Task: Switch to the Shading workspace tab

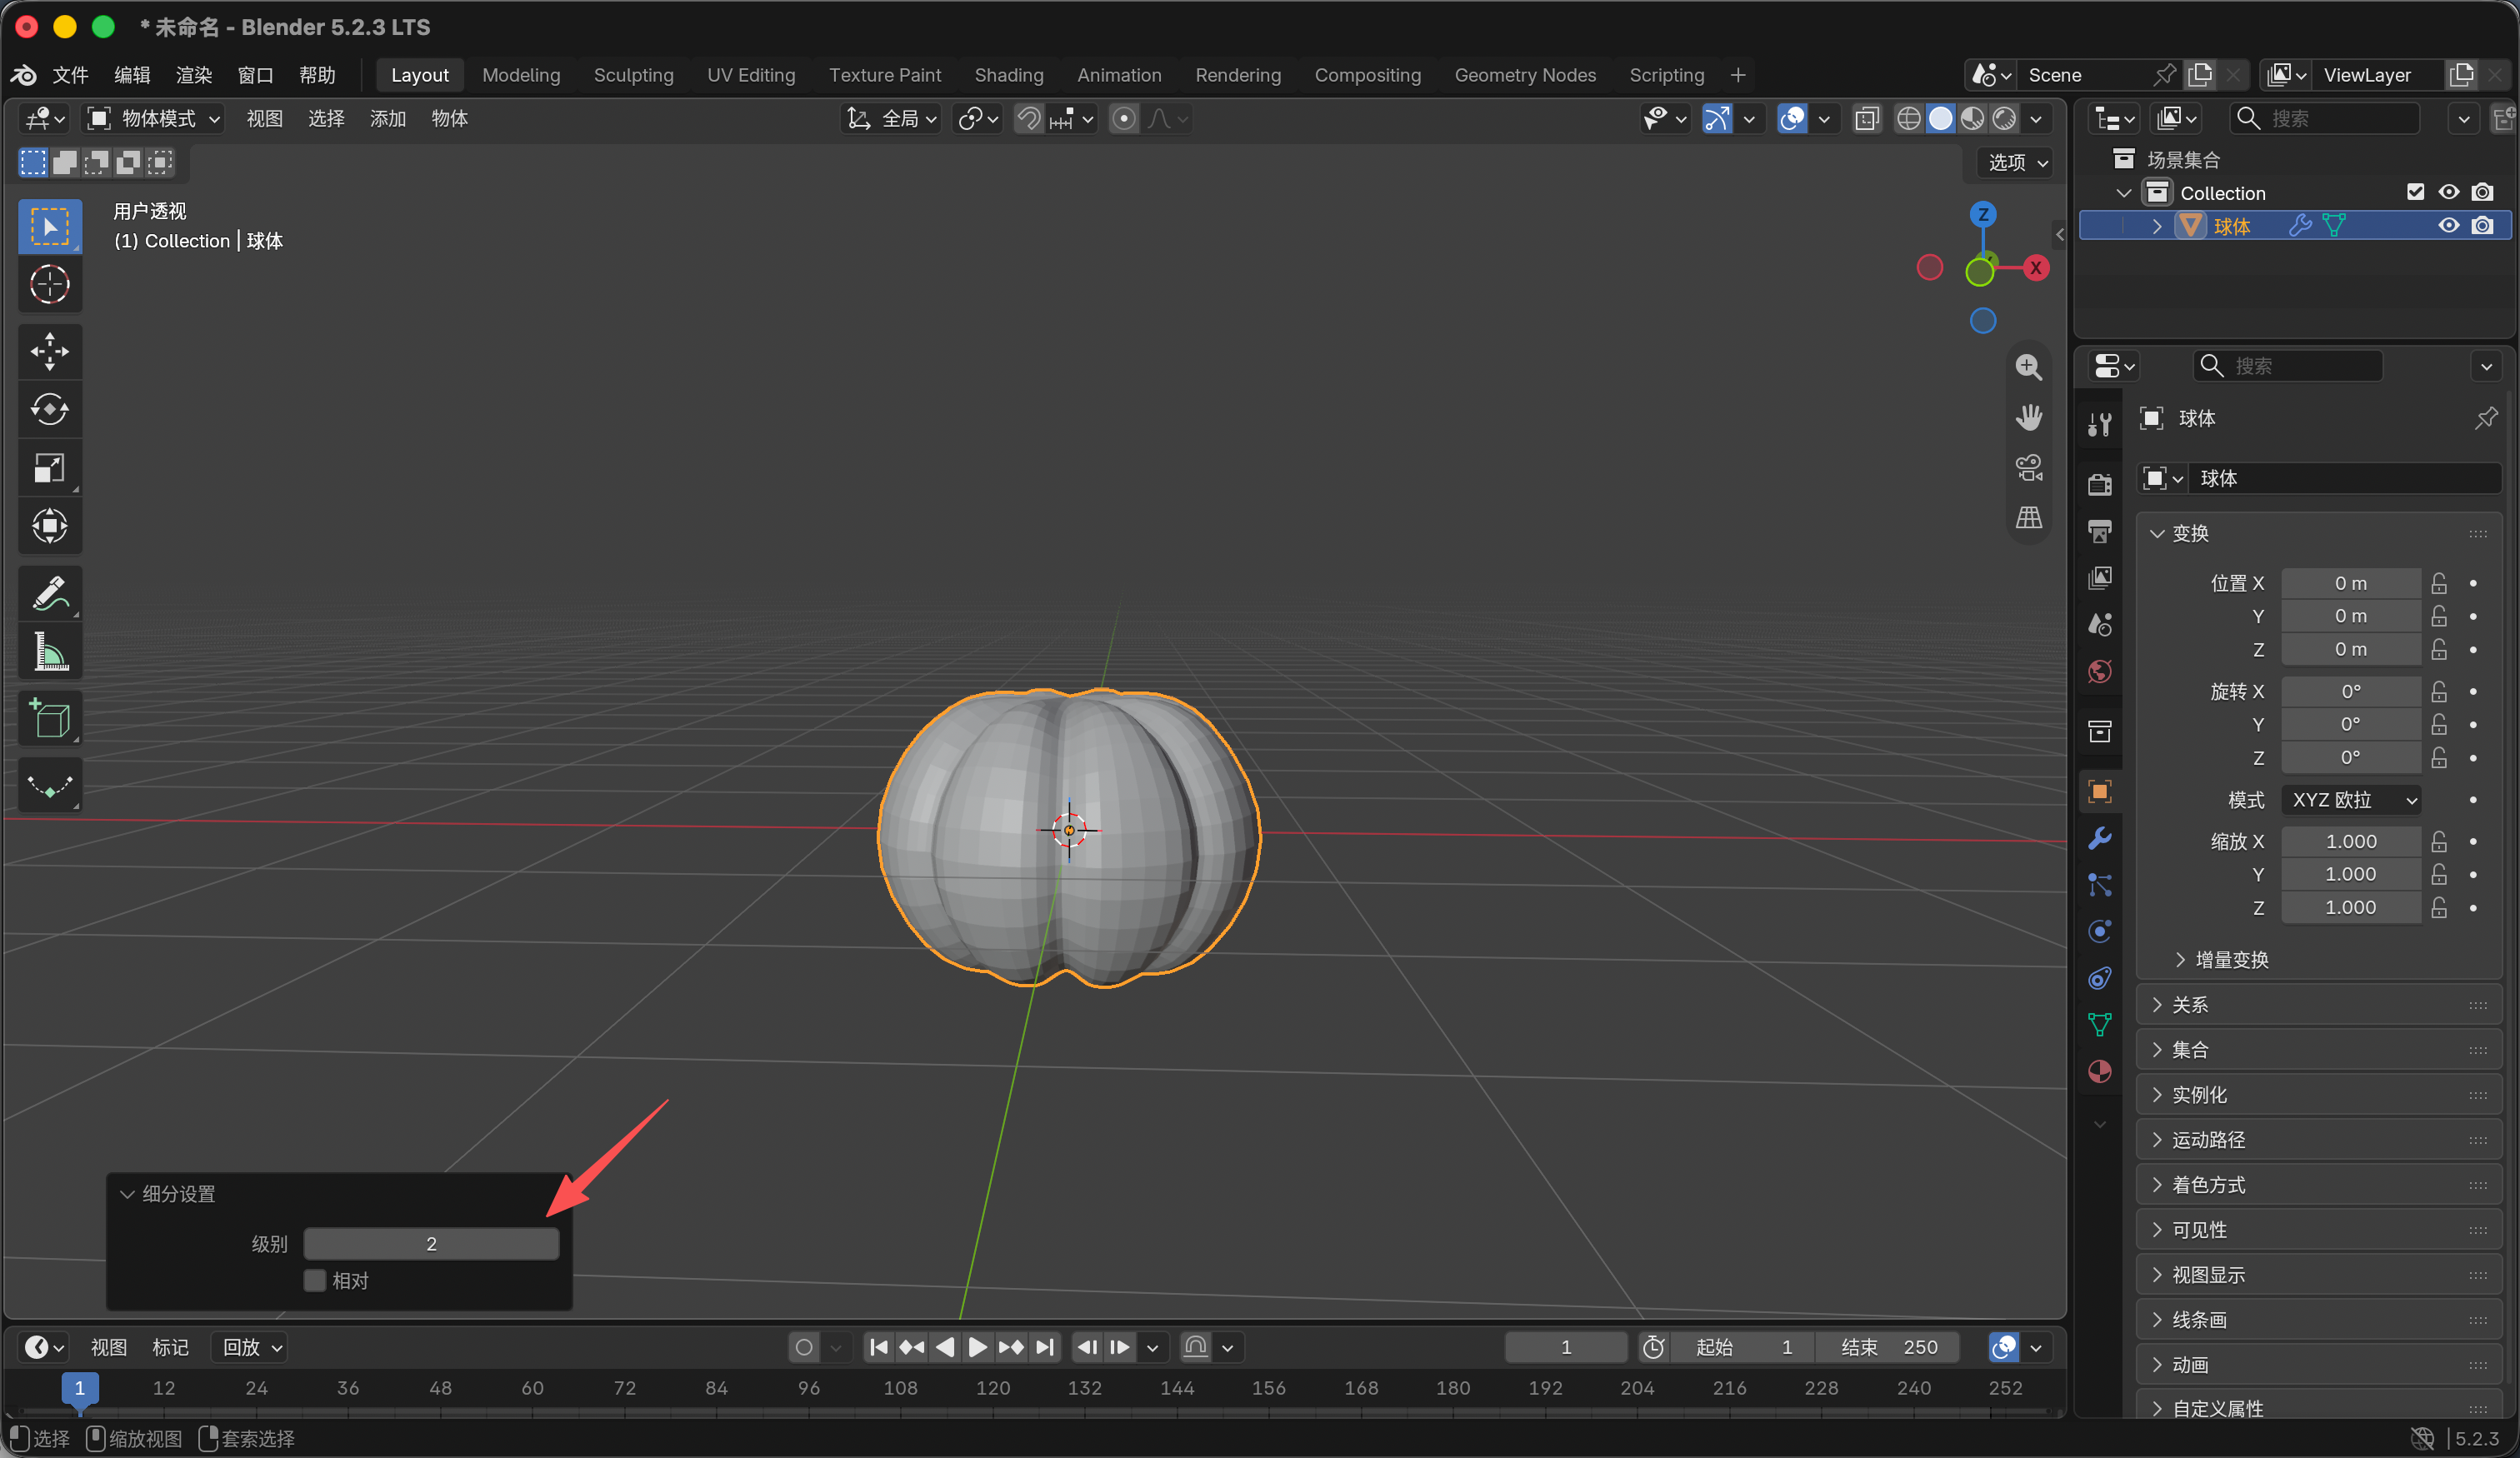Action: coord(1008,75)
